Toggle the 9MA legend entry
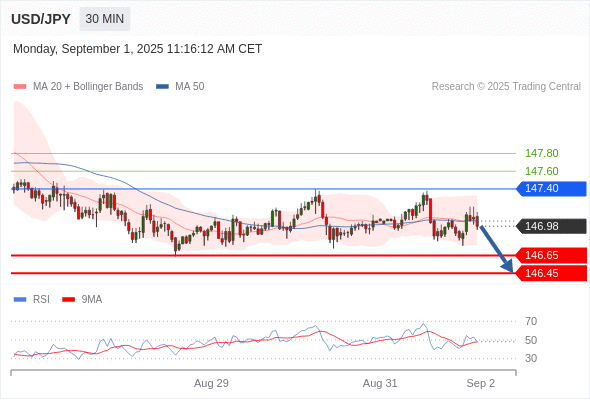This screenshot has height=400, width=590. [82, 300]
